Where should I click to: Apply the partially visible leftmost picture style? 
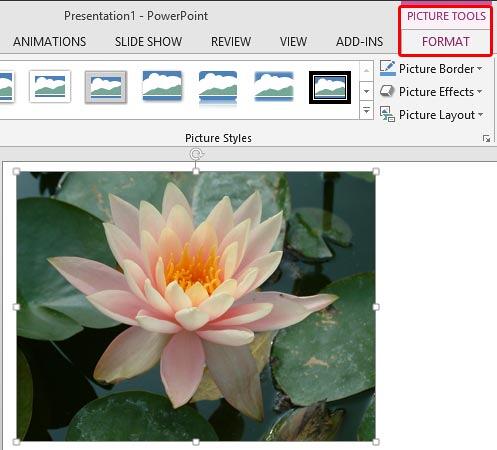(x=6, y=87)
